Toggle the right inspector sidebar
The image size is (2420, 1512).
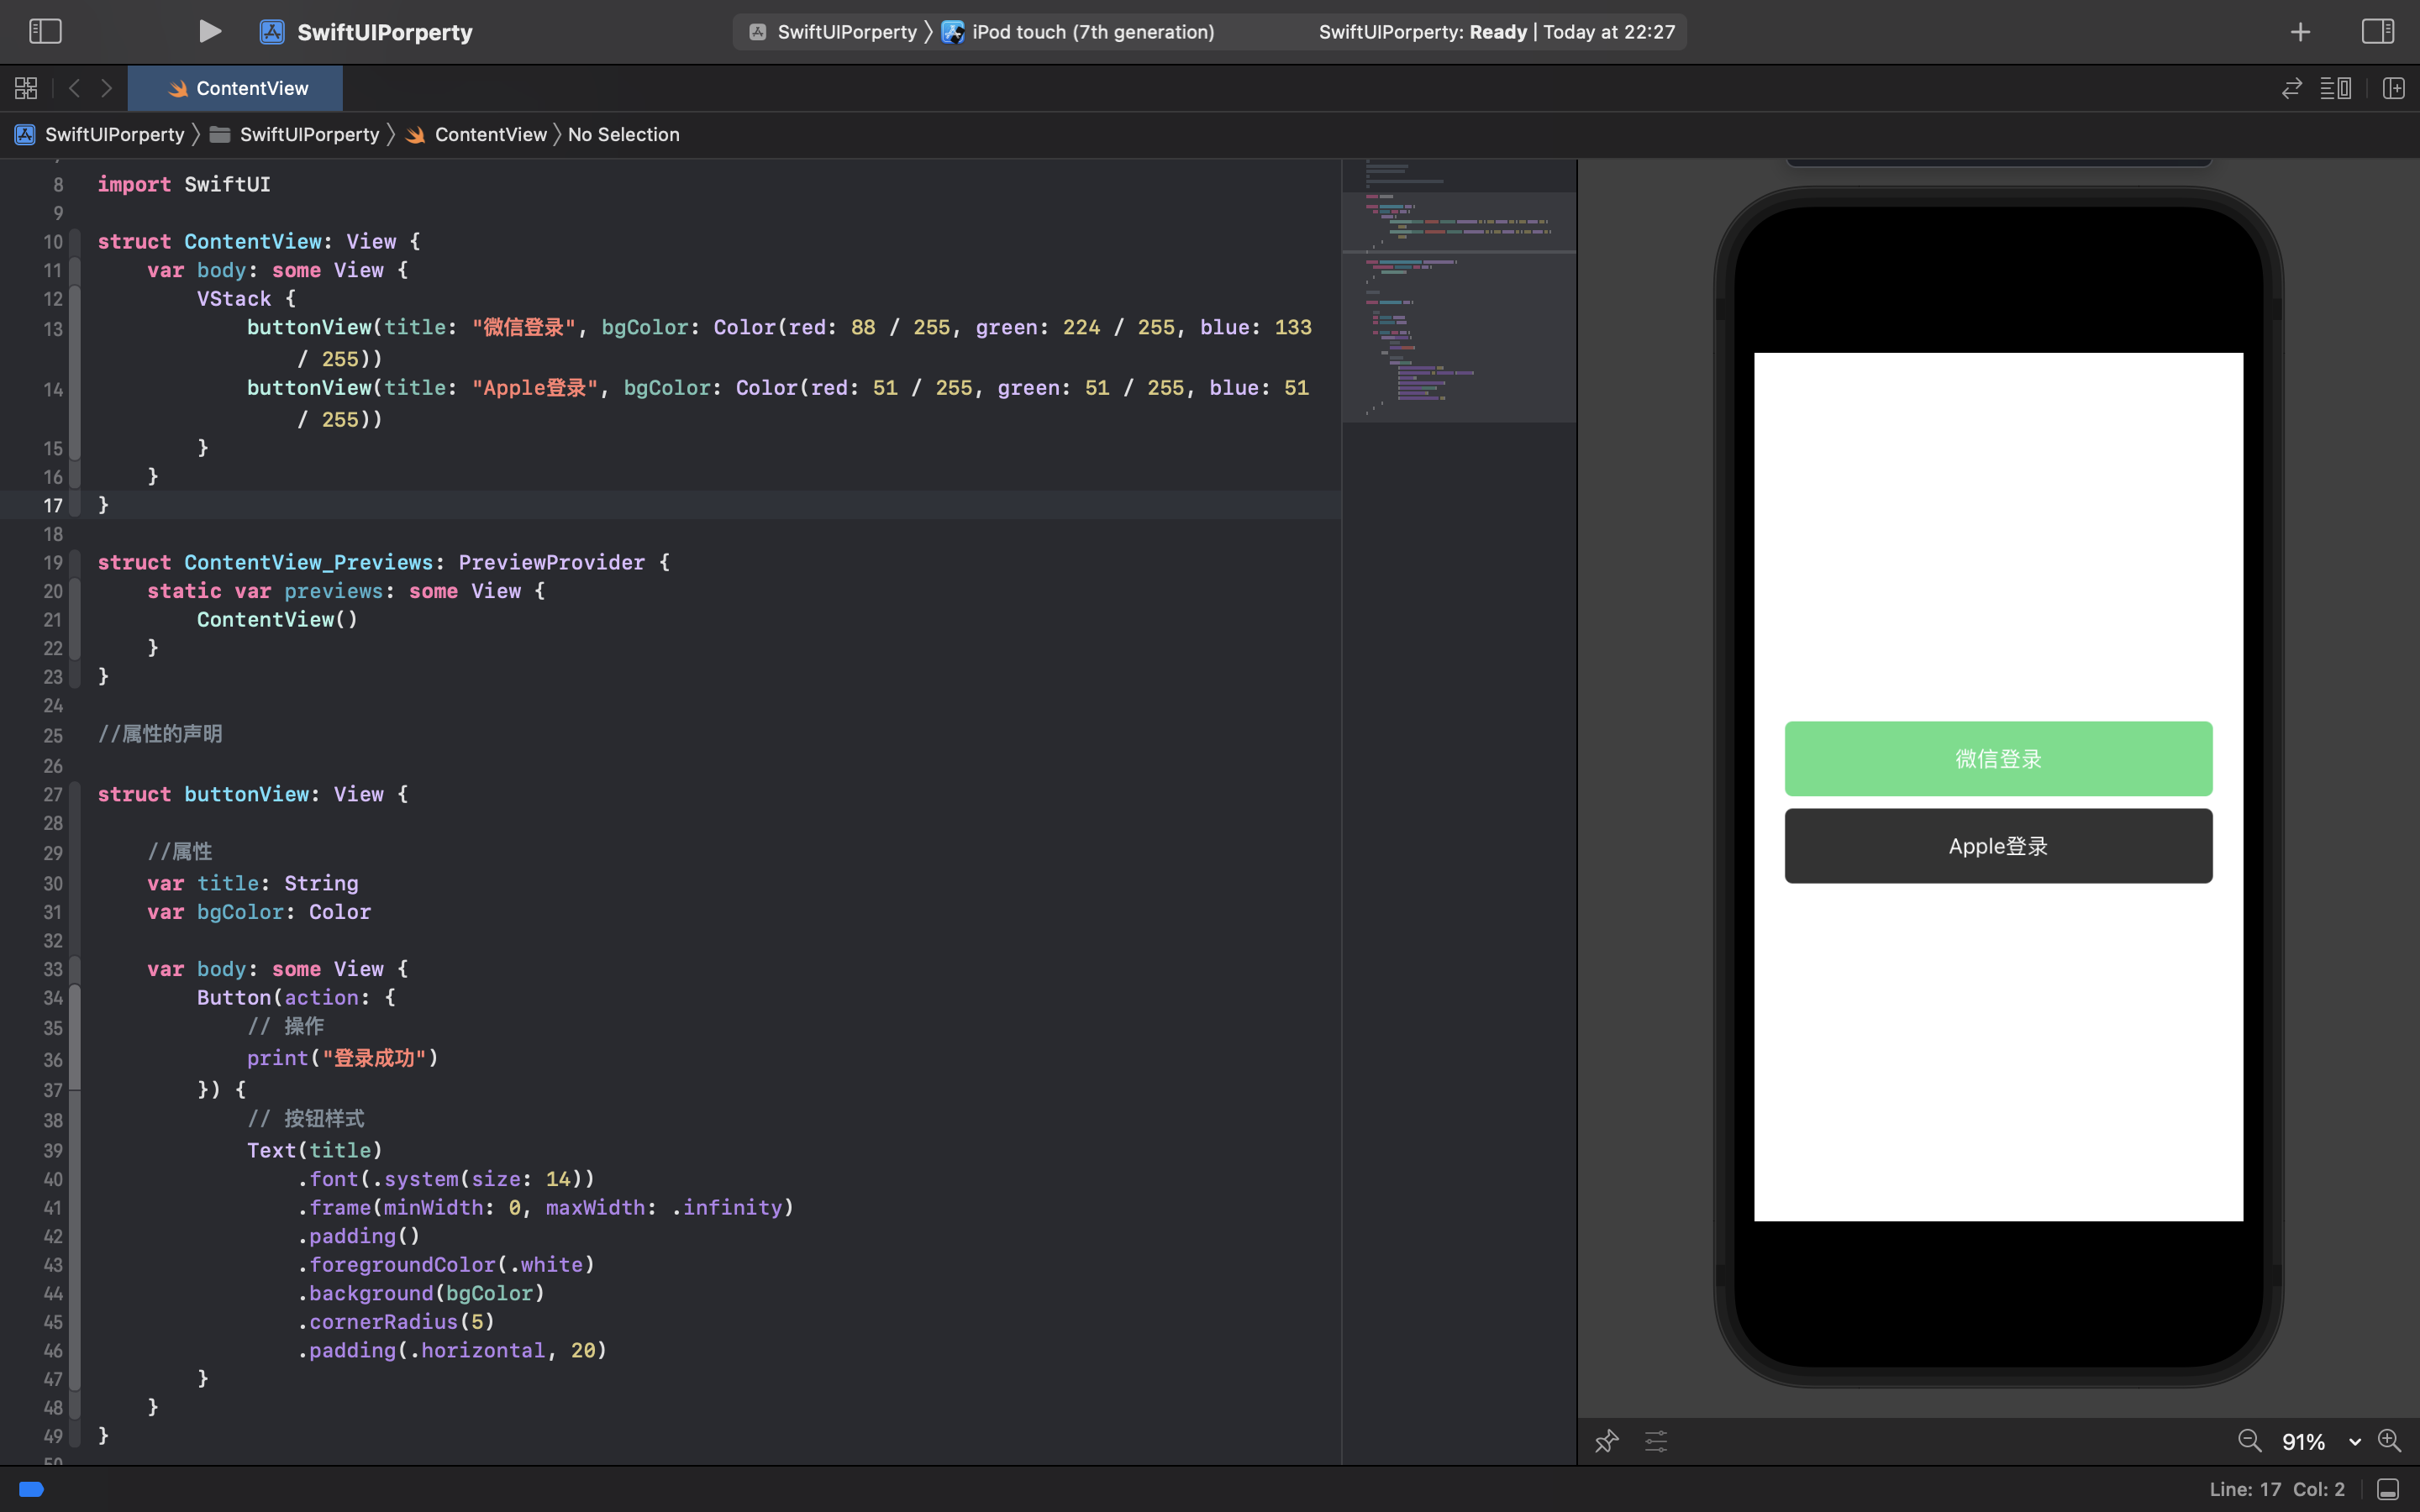coord(2377,32)
